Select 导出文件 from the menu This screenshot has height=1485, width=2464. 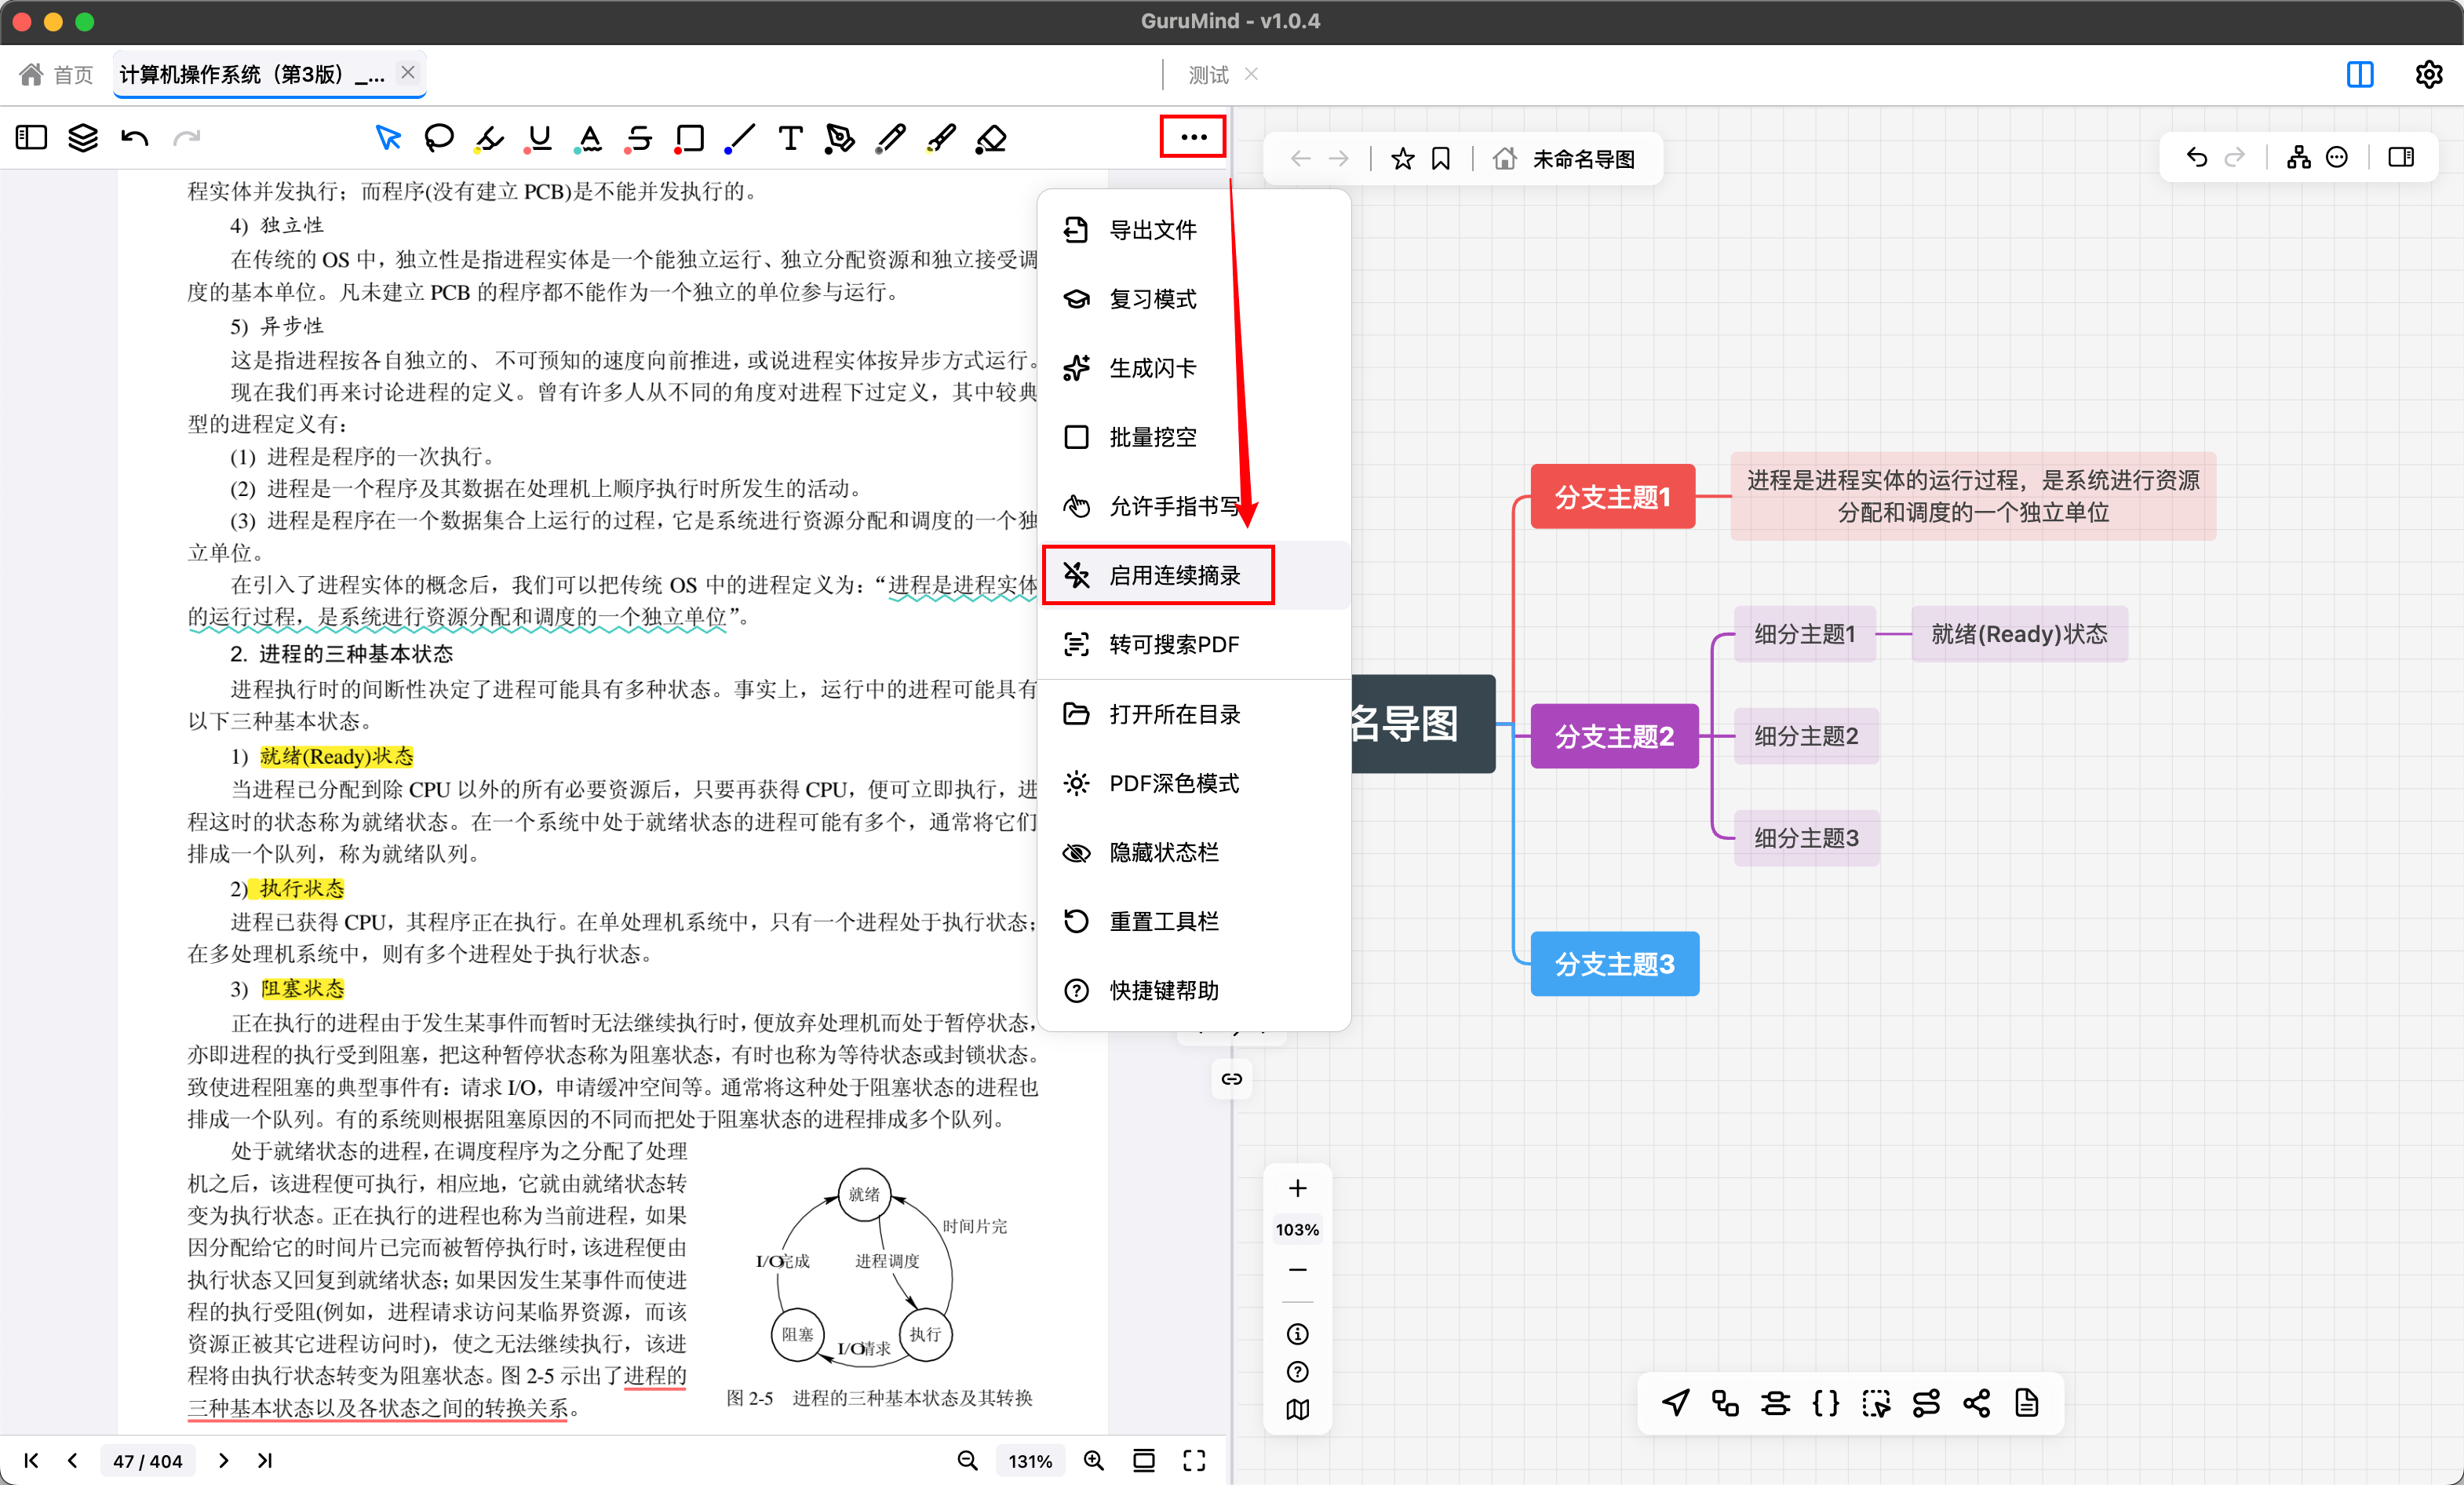coord(1153,229)
